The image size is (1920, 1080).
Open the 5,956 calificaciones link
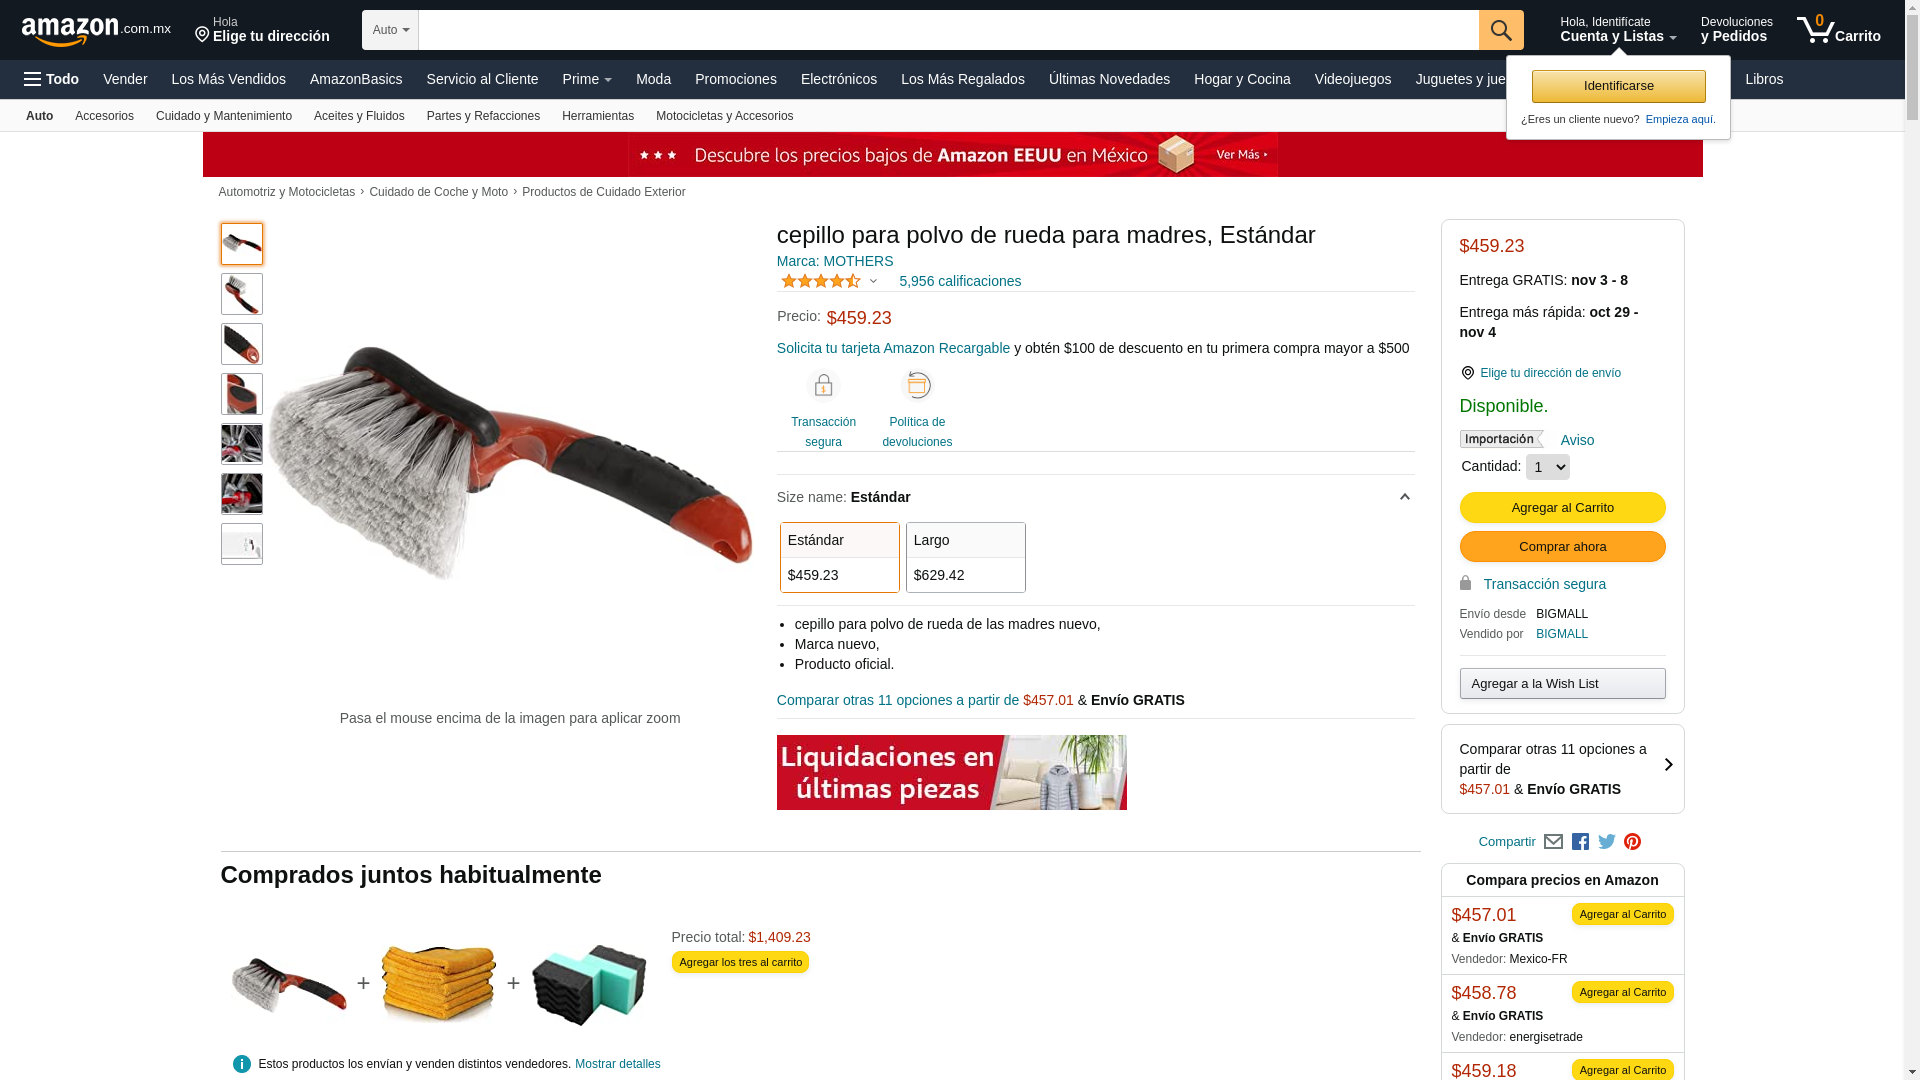(x=960, y=281)
